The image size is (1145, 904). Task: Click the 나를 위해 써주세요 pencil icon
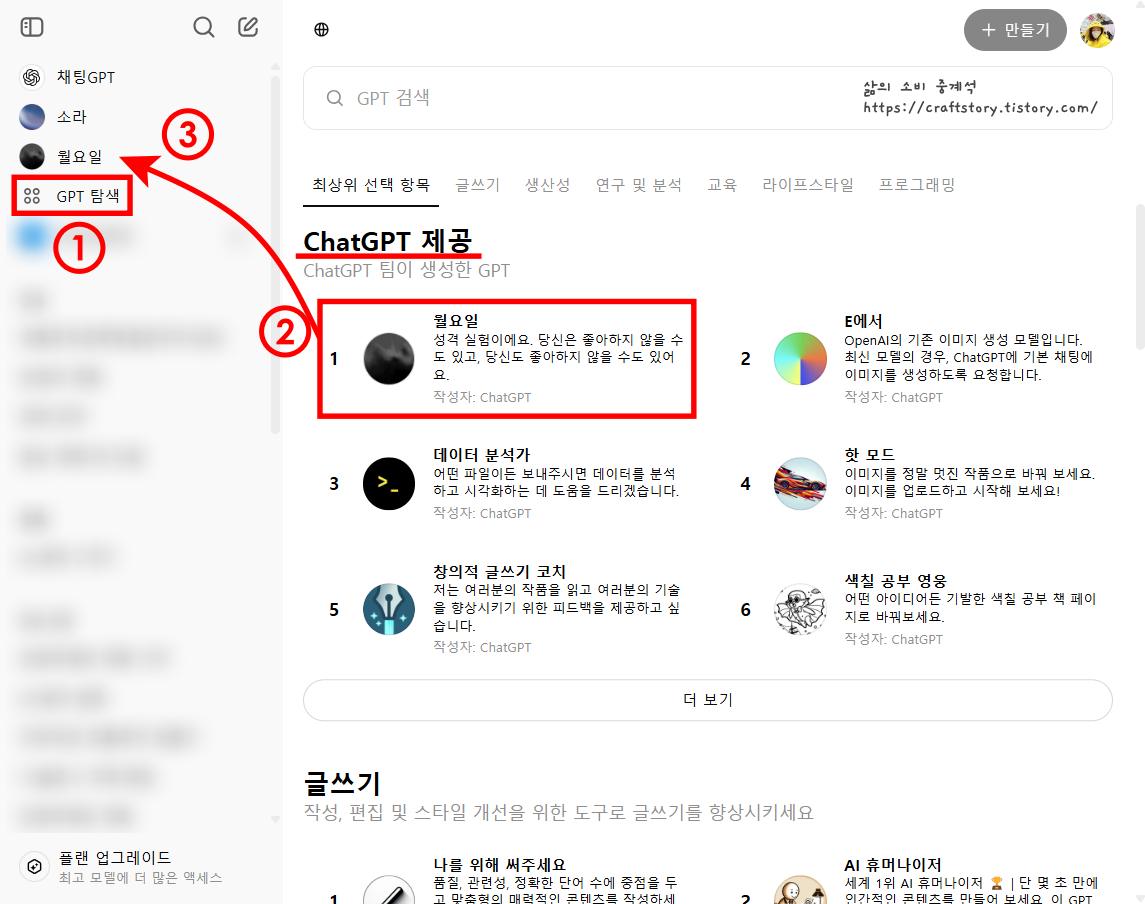coord(388,891)
